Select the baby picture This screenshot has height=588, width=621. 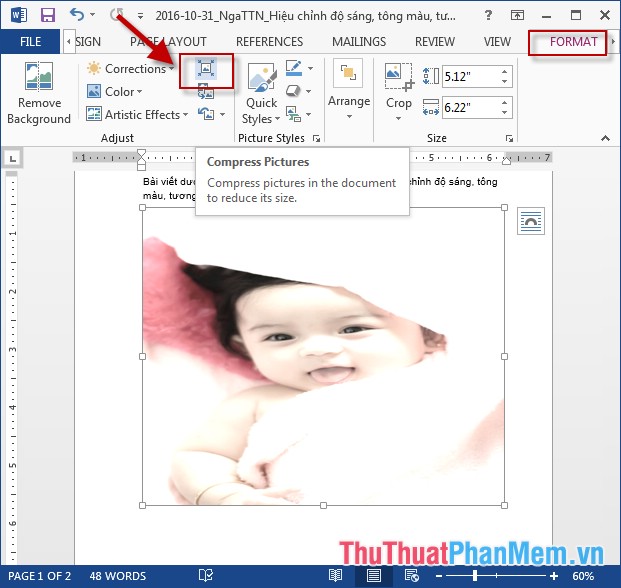coord(323,356)
